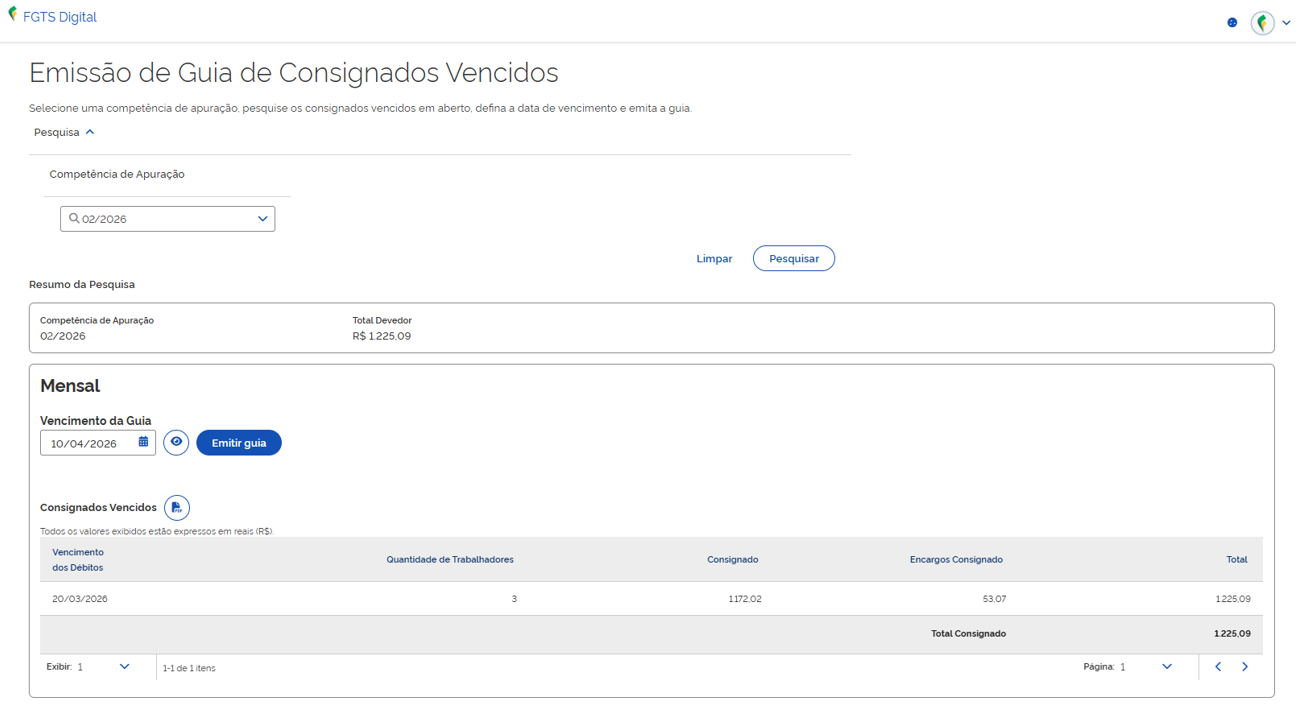Toggle the eye preview icon next to Emitir guia
1296x708 pixels.
(x=176, y=442)
